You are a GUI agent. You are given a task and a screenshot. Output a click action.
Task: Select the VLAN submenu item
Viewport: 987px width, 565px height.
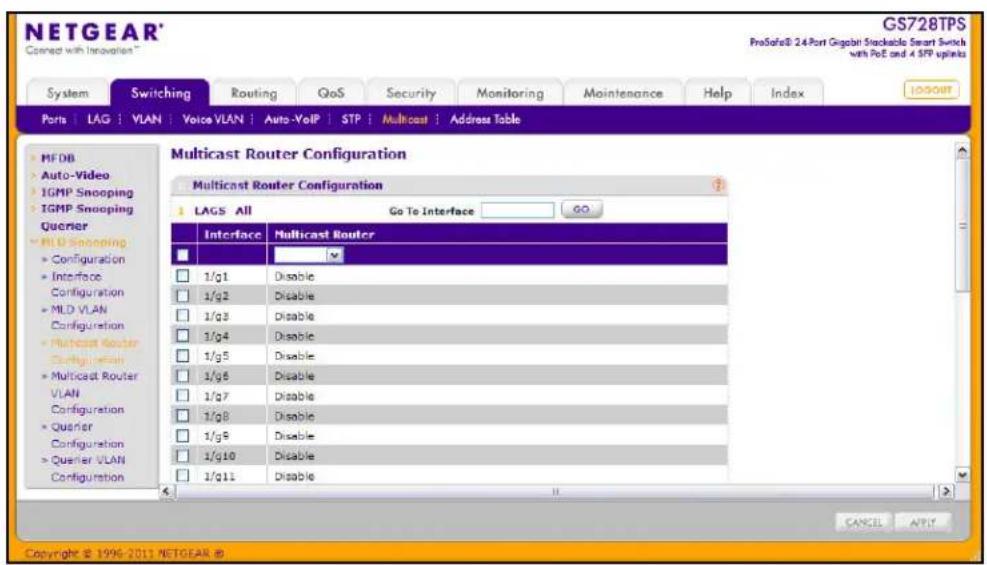click(x=147, y=119)
